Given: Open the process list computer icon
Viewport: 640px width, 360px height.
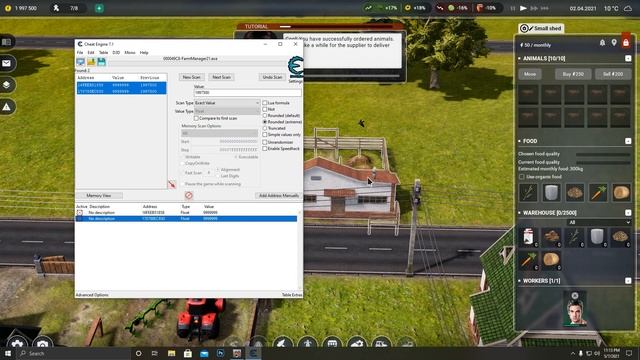Looking at the screenshot, I should point(80,62).
